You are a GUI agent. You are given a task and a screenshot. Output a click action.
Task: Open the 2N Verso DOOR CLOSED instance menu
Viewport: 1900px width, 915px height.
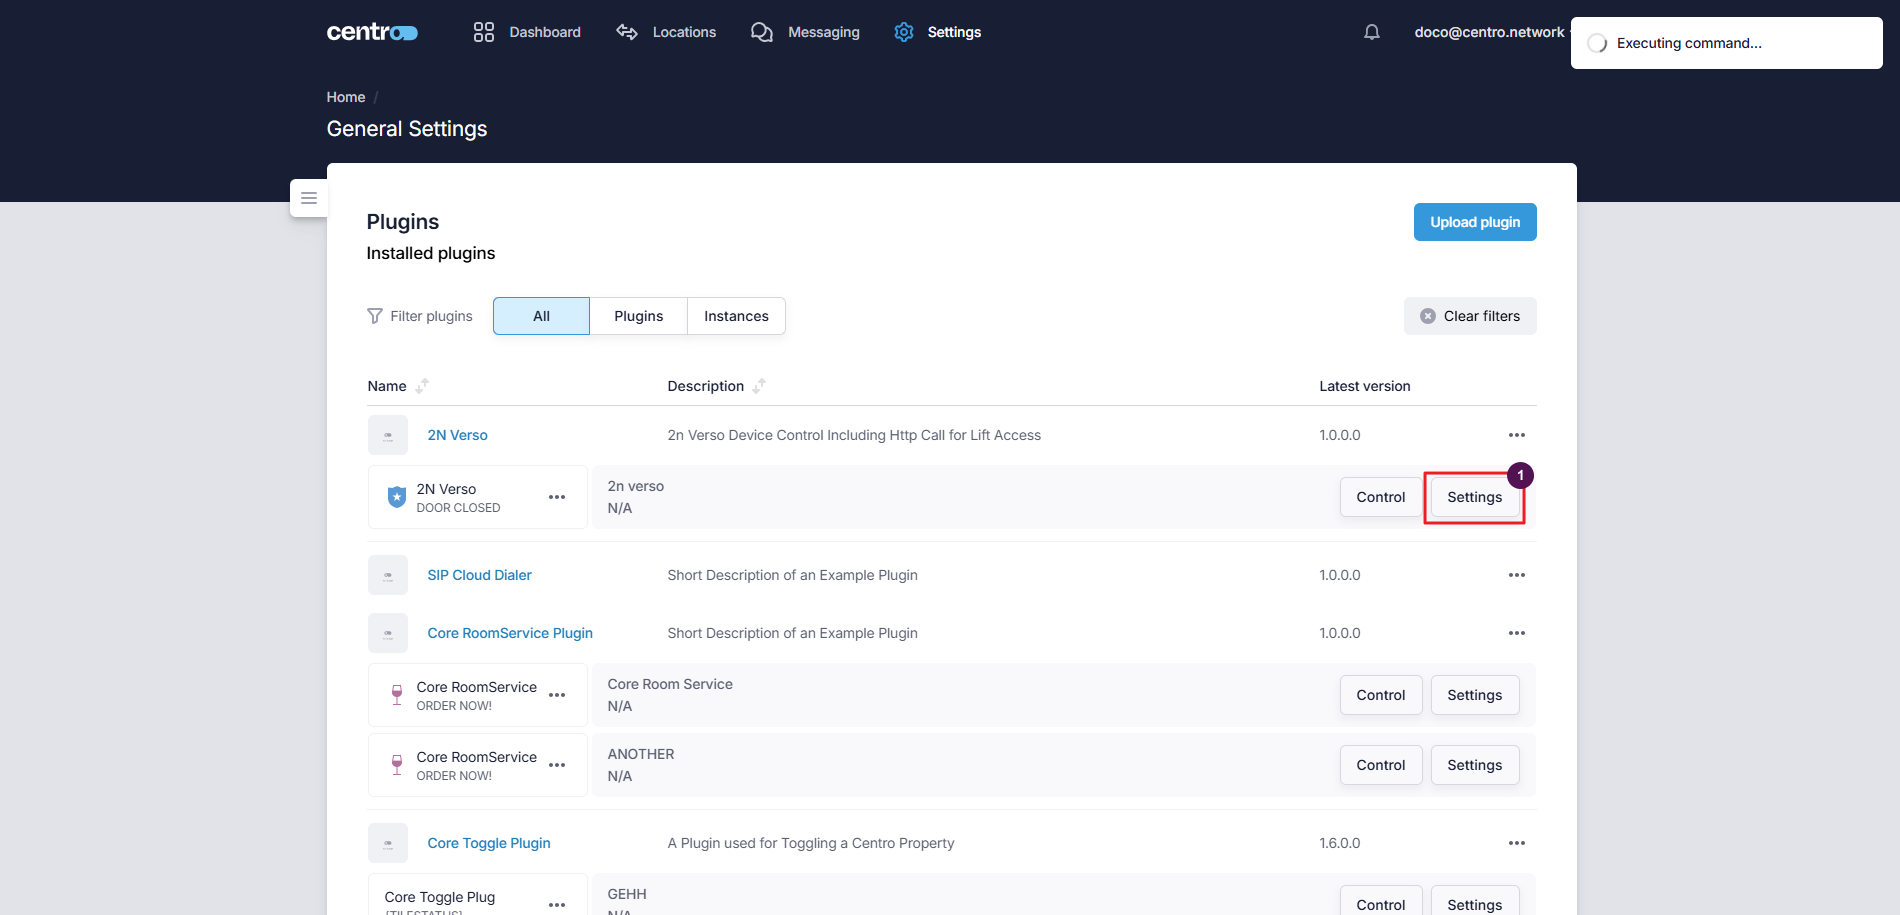click(x=557, y=497)
